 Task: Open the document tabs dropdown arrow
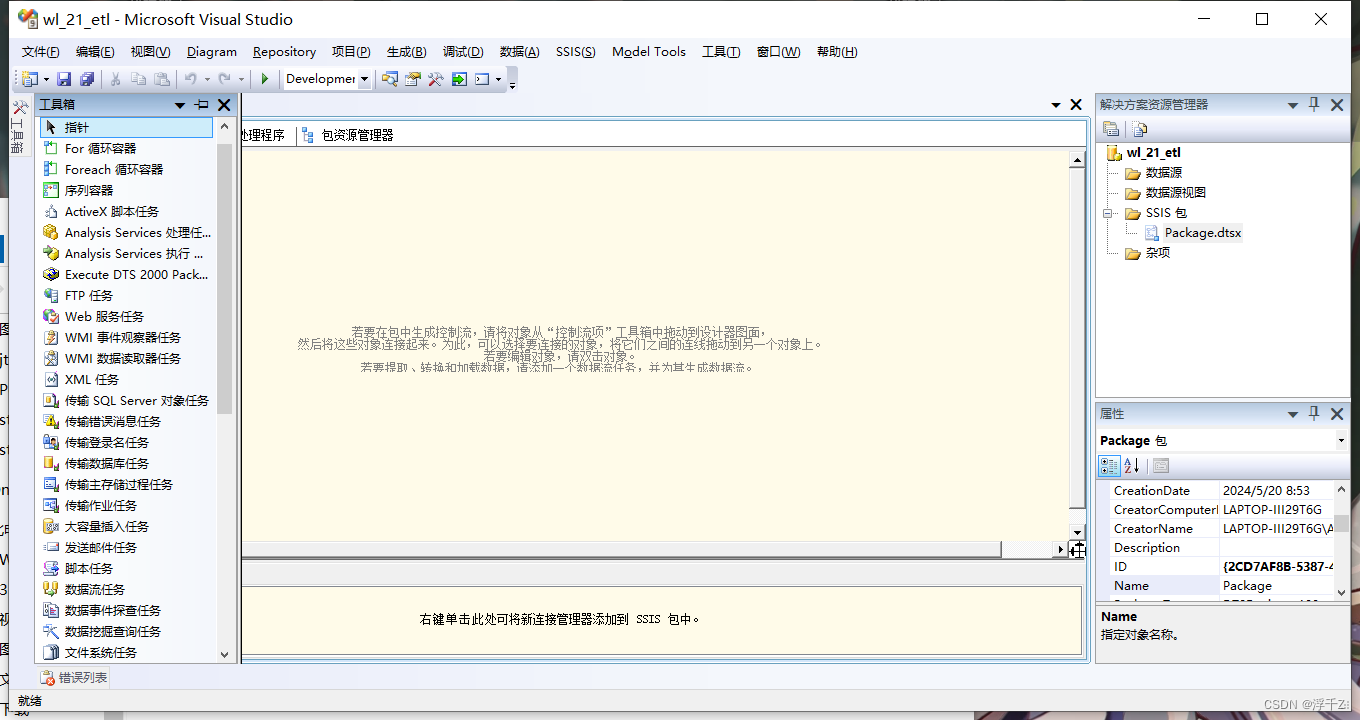[1056, 105]
